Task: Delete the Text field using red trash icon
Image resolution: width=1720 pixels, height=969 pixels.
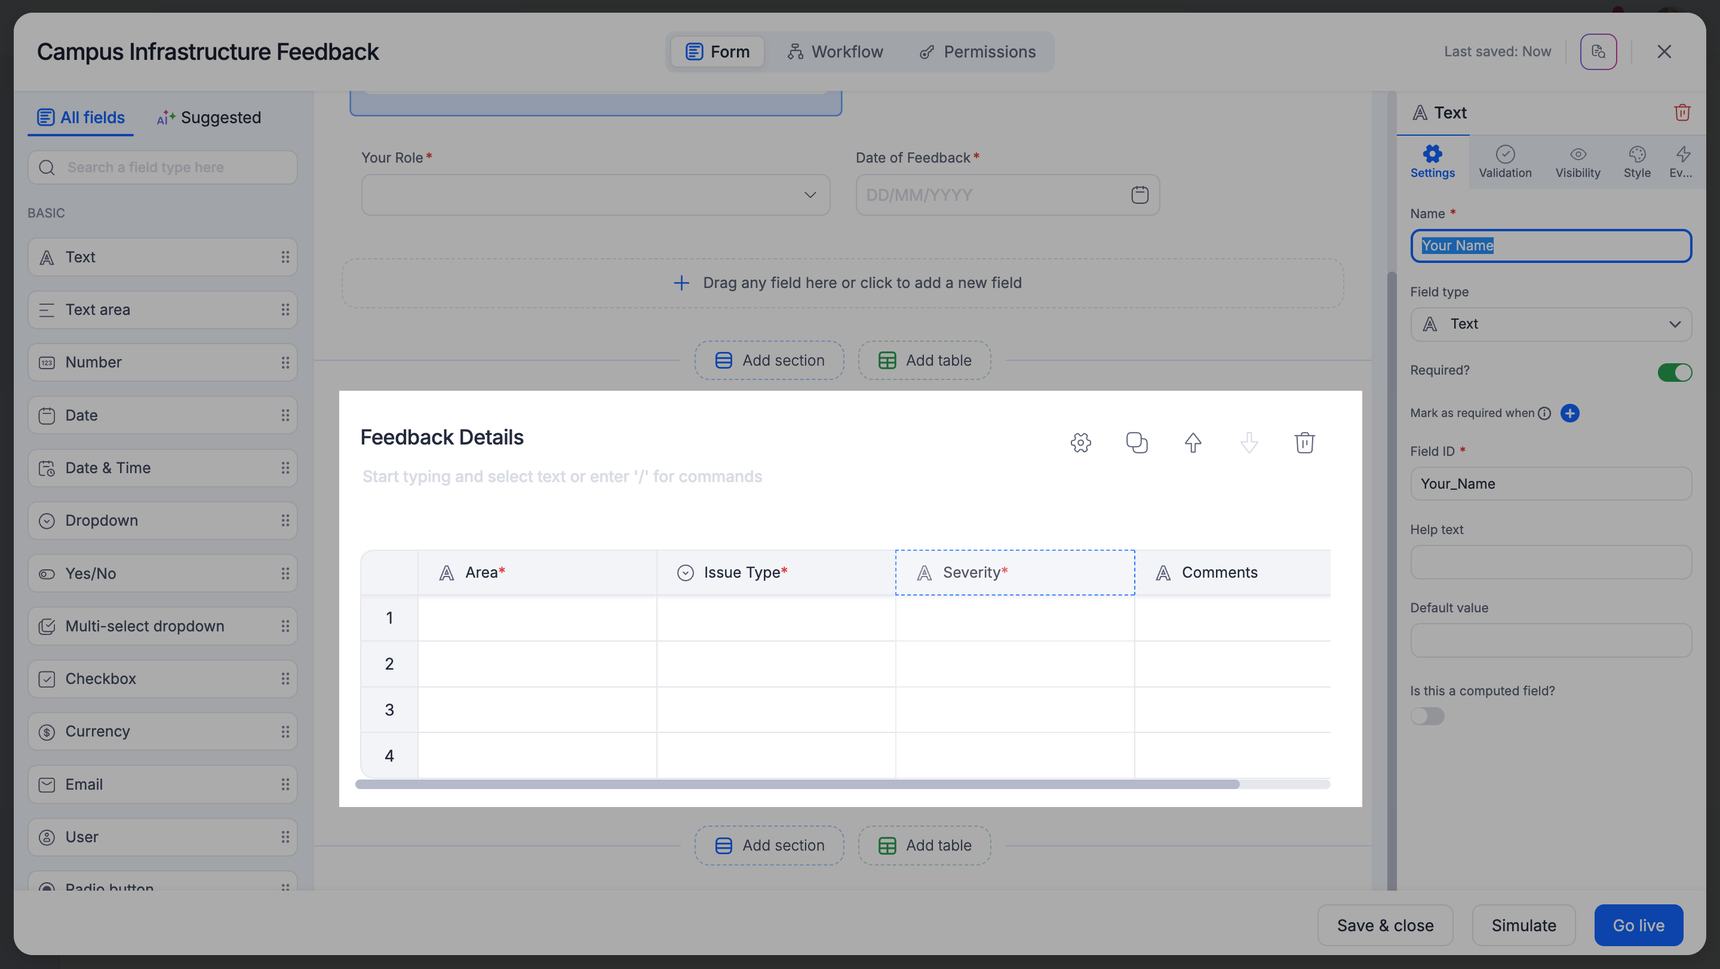Action: [x=1682, y=113]
